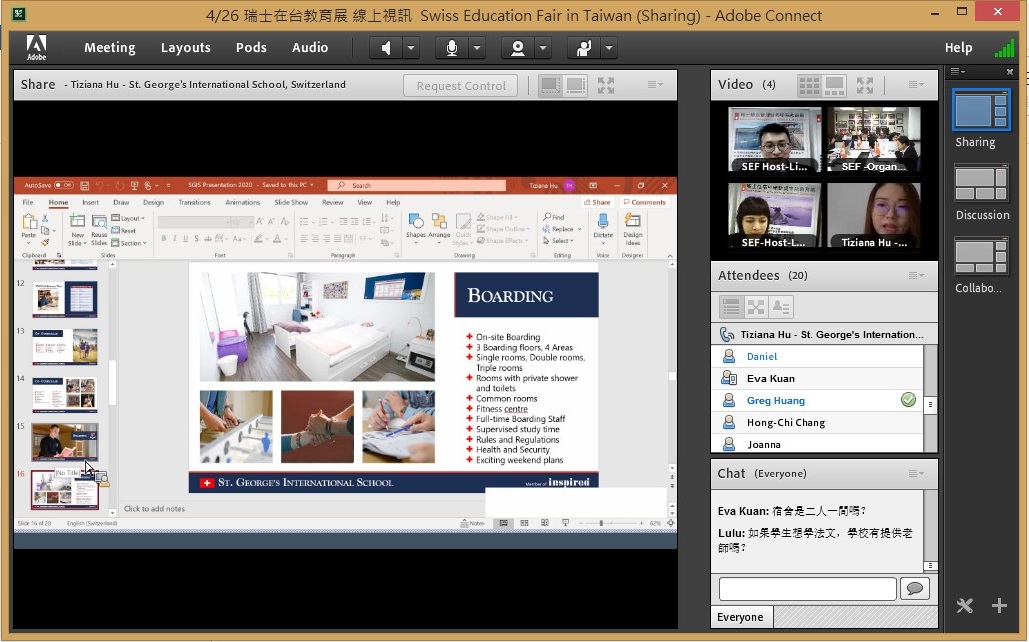Select attendee Daniel
This screenshot has height=642, width=1029.
(x=817, y=356)
